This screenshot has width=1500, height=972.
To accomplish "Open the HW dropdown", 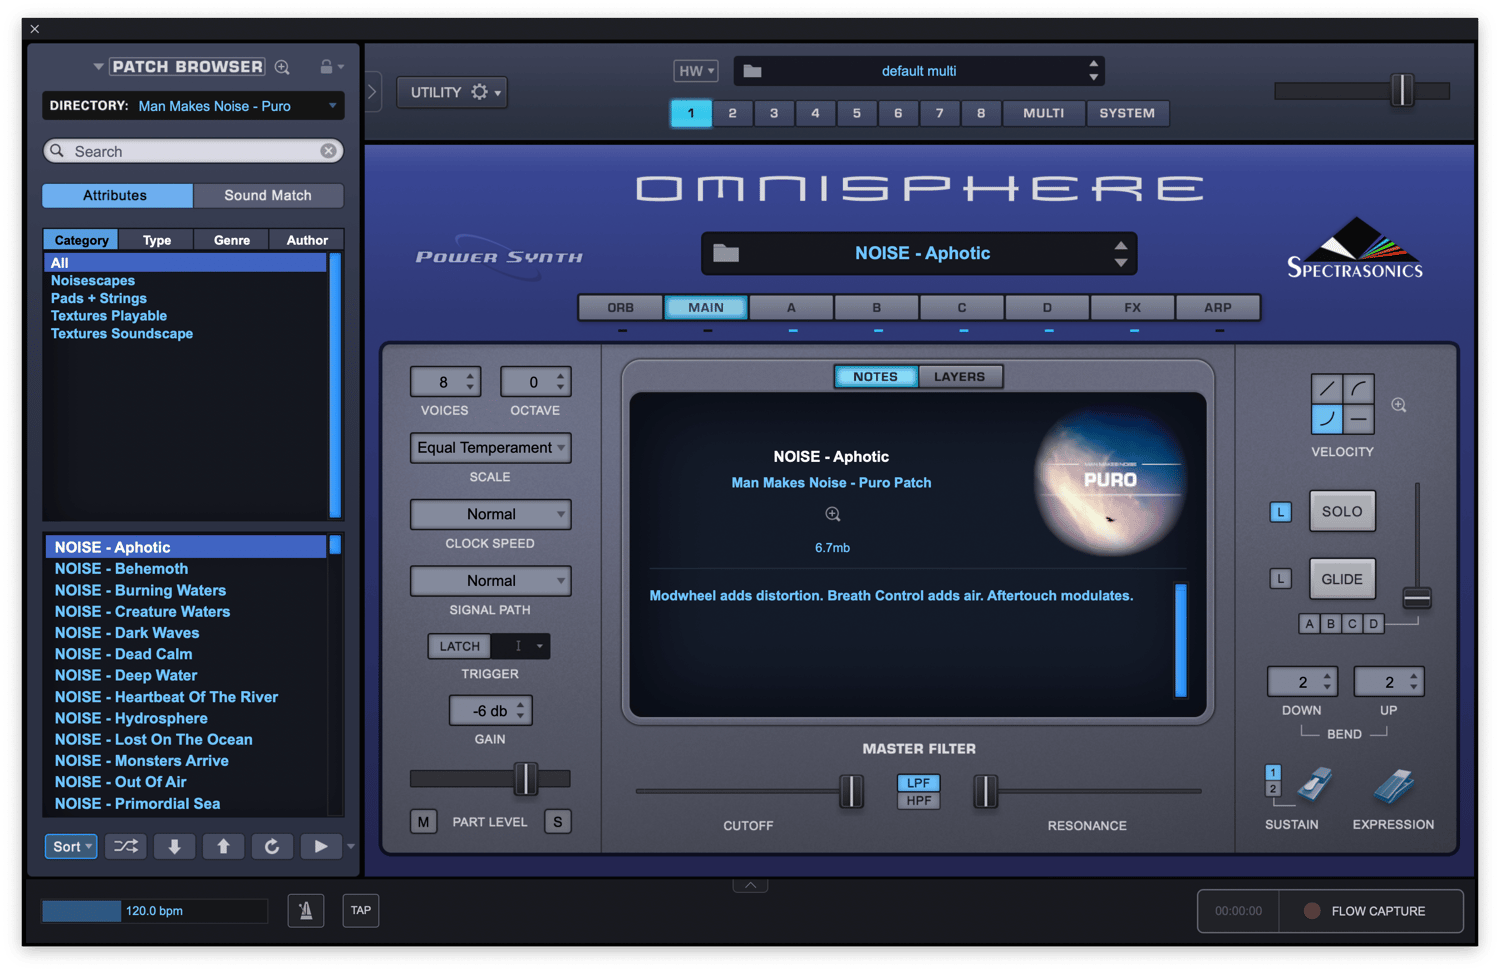I will (x=696, y=71).
